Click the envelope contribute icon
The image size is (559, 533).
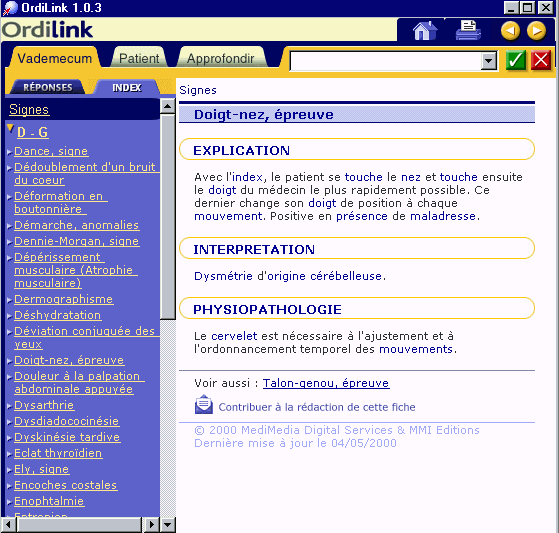click(x=204, y=404)
